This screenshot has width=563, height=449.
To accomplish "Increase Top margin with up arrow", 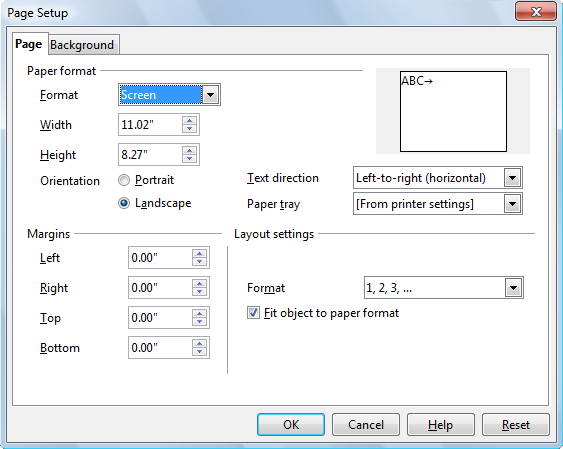I will [x=200, y=313].
